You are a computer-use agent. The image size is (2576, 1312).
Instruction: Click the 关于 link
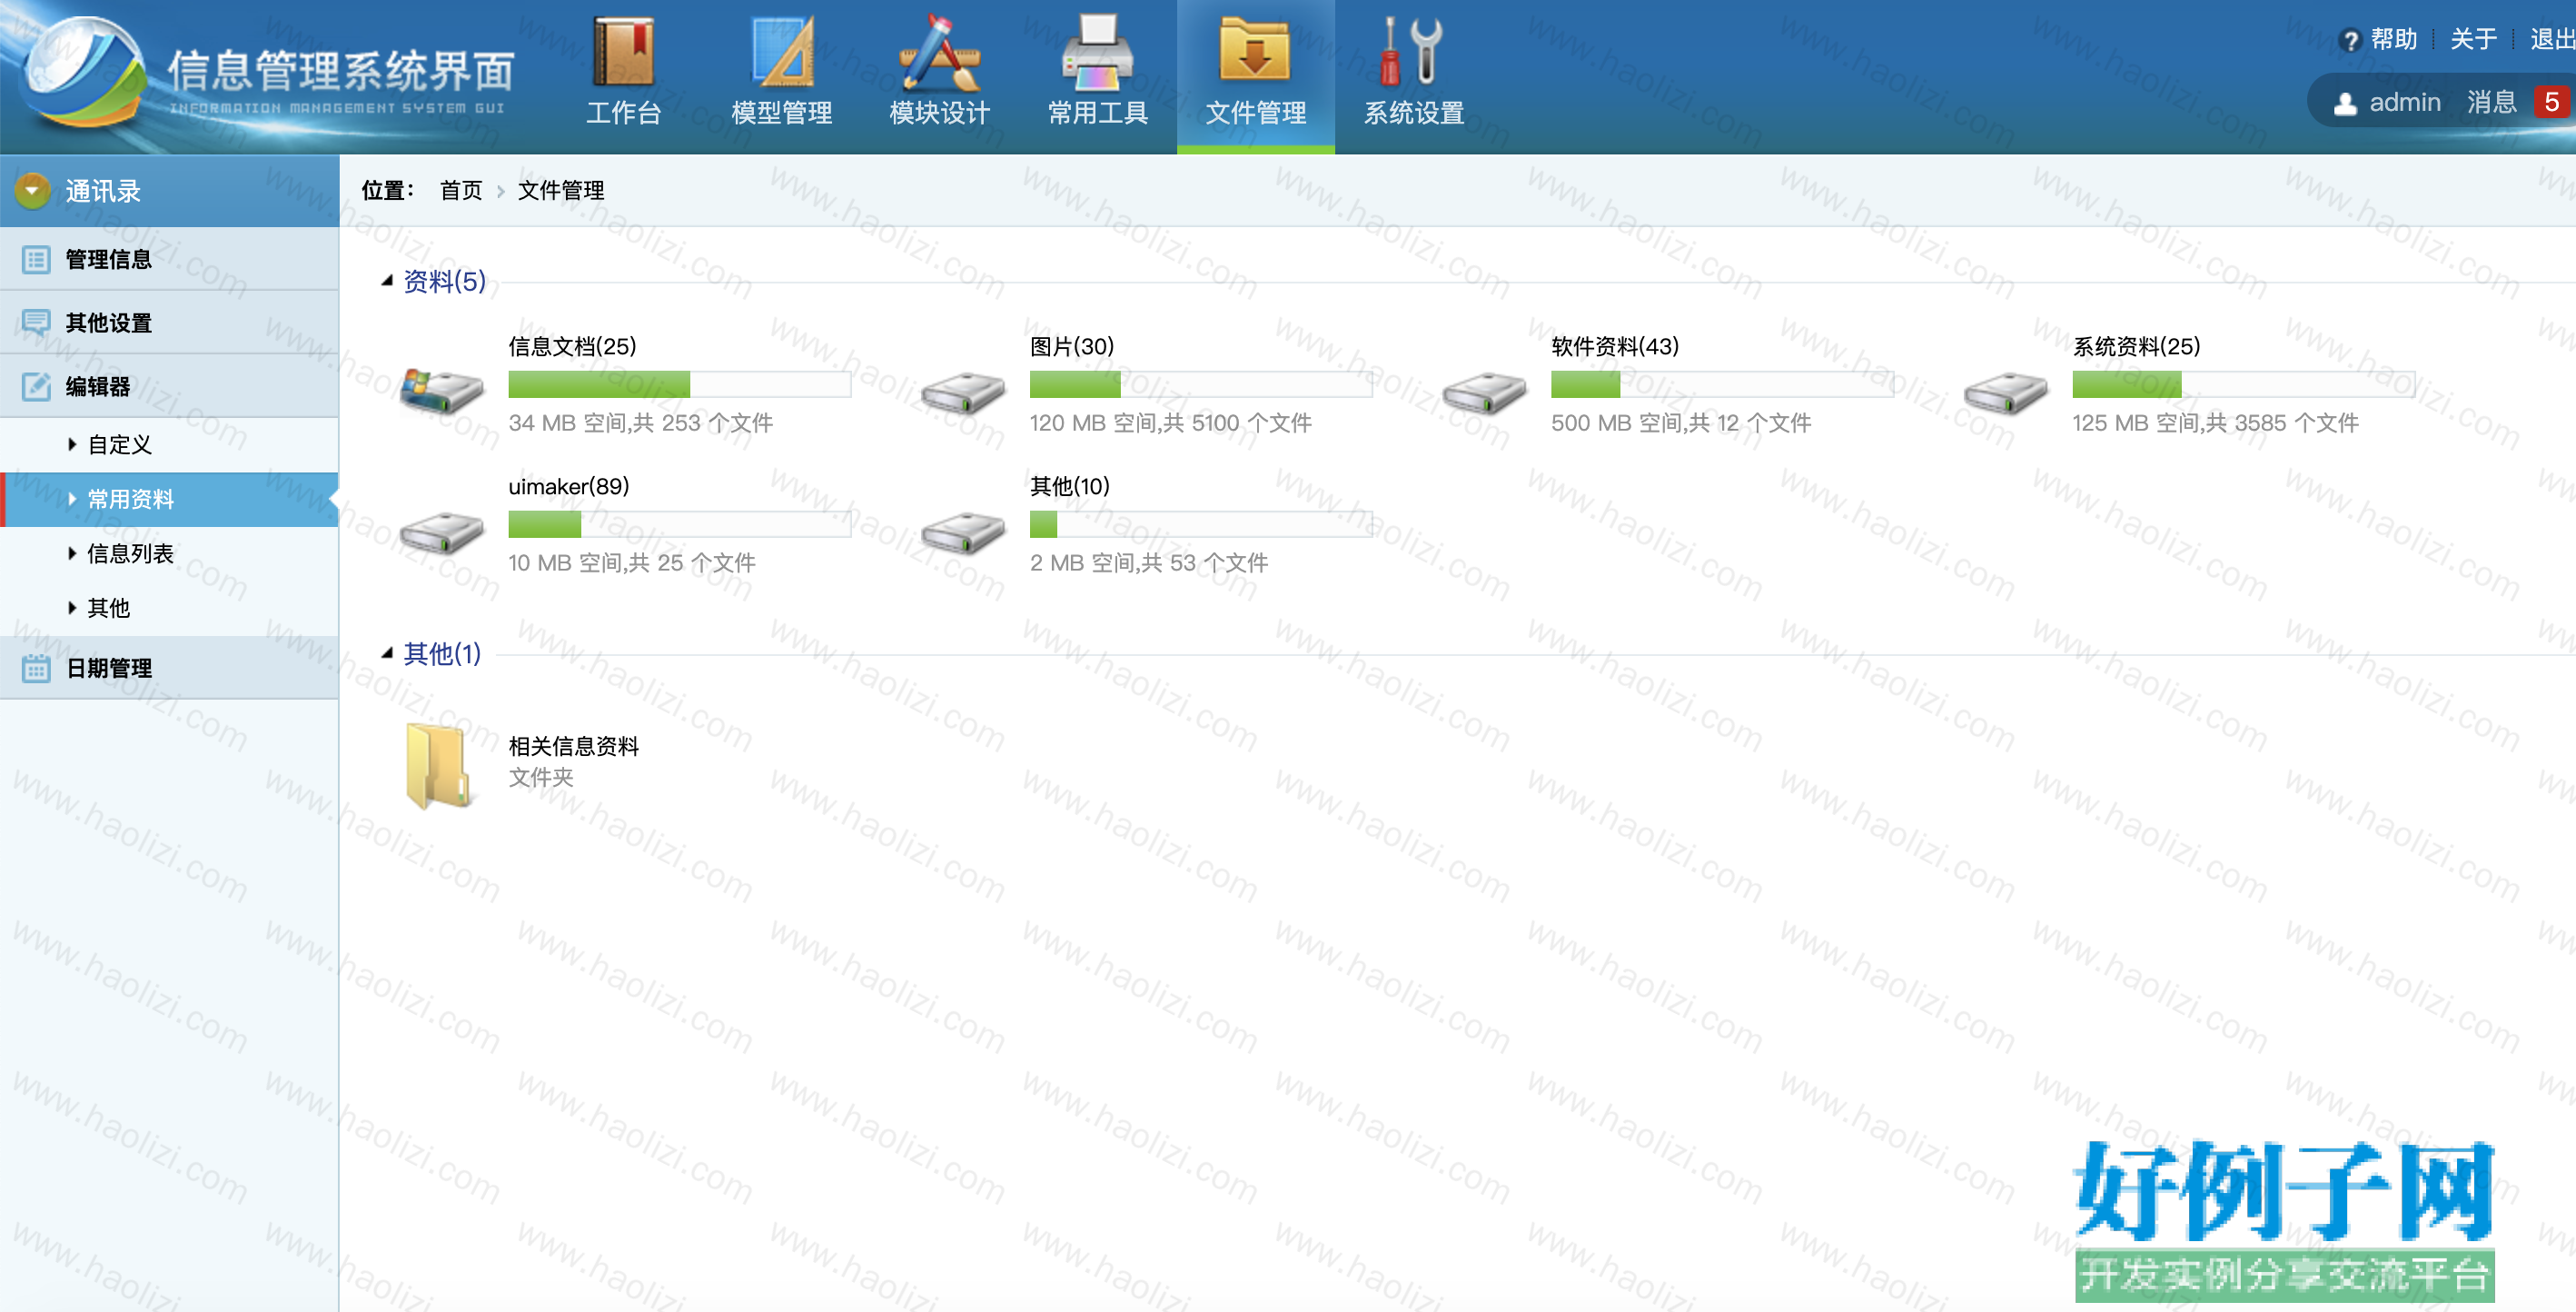click(2474, 39)
